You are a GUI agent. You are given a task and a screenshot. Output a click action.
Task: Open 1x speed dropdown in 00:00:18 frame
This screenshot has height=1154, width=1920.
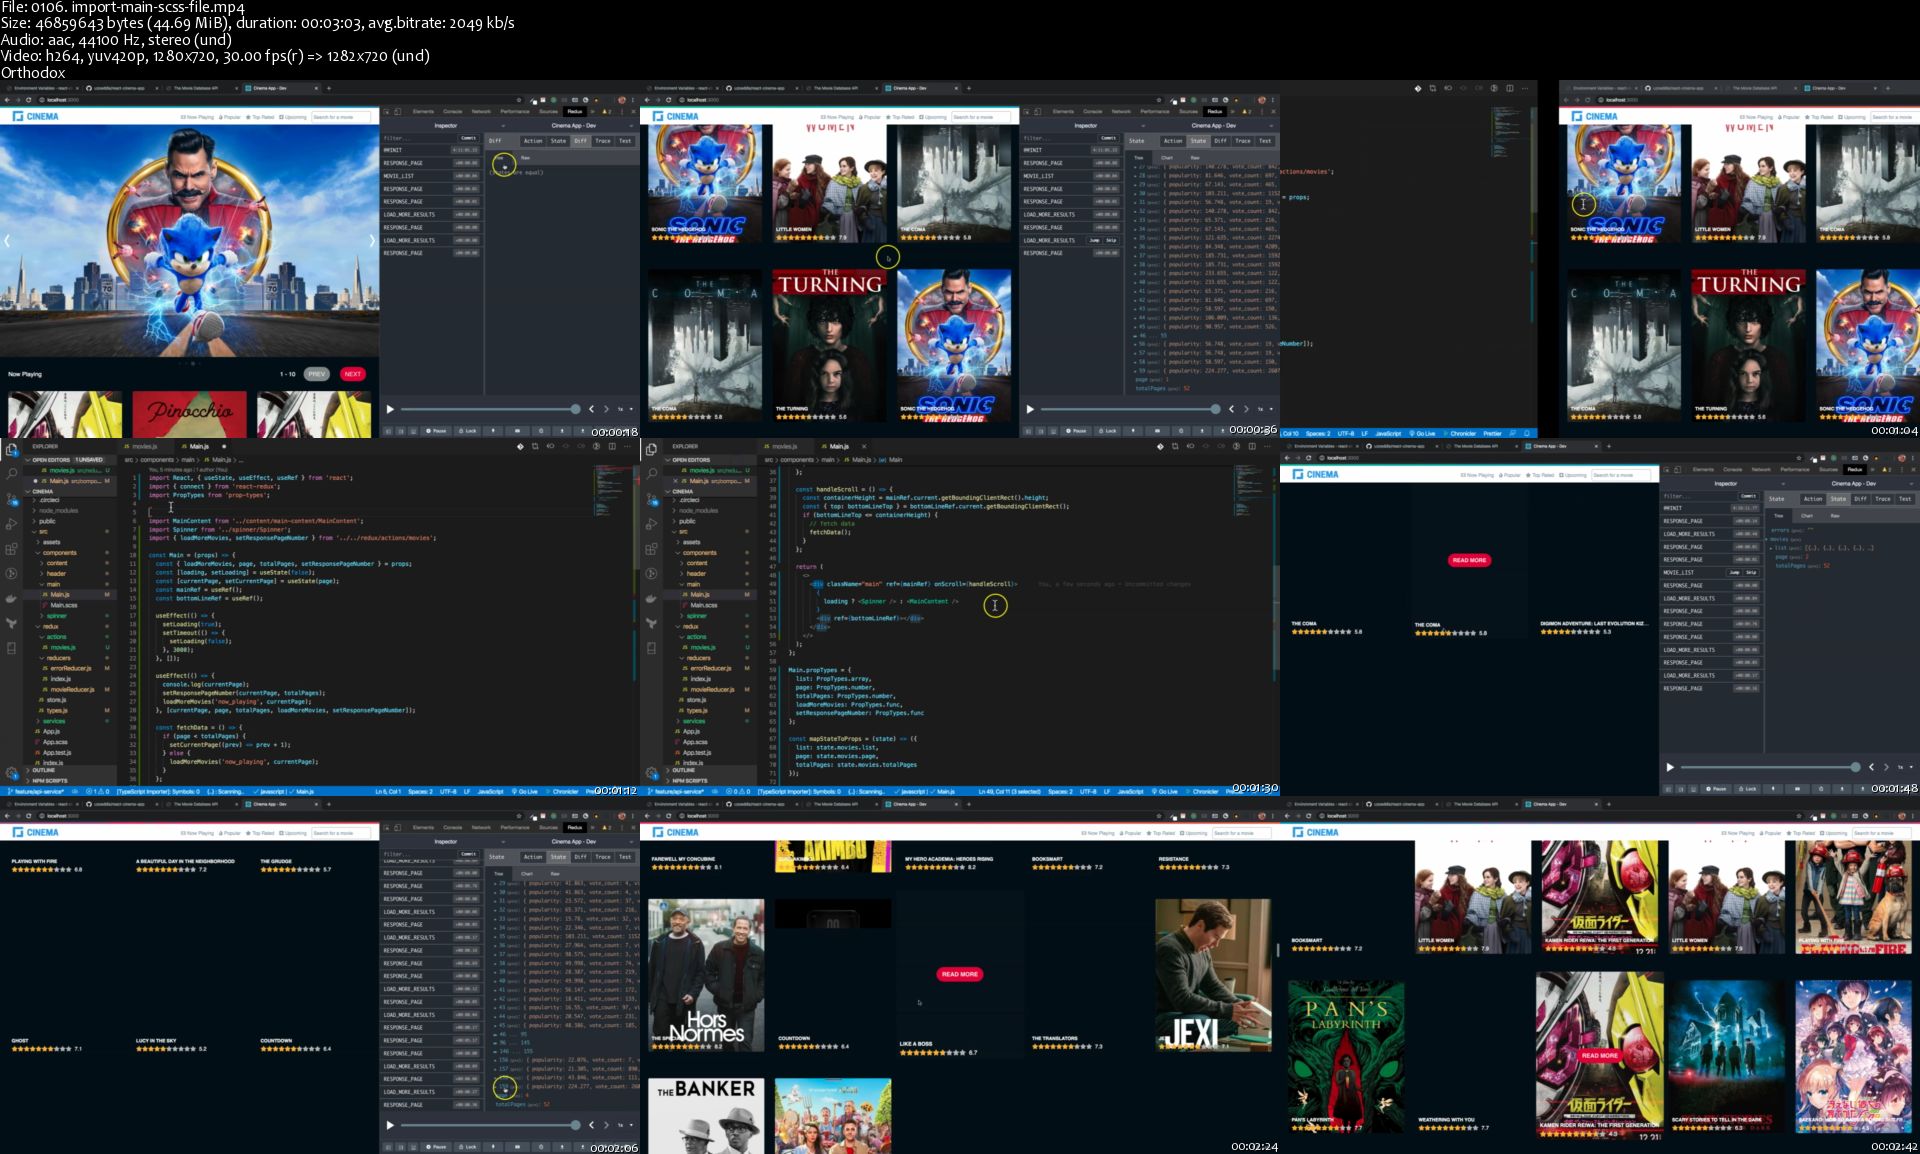(625, 409)
